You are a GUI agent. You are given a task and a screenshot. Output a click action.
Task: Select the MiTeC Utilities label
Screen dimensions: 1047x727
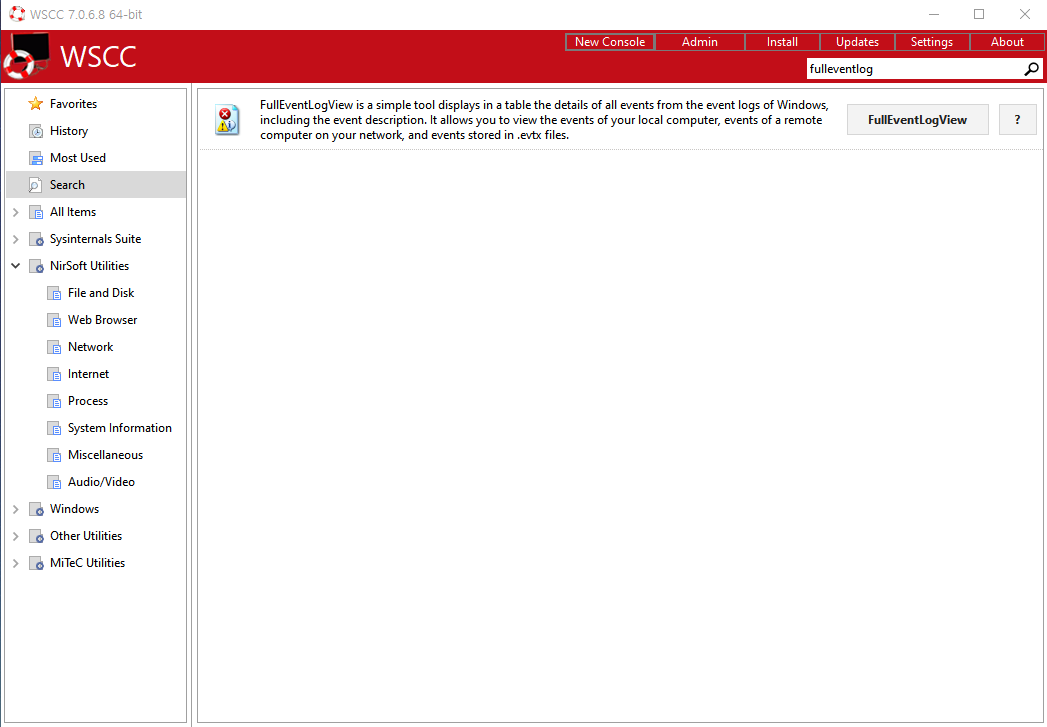point(87,563)
